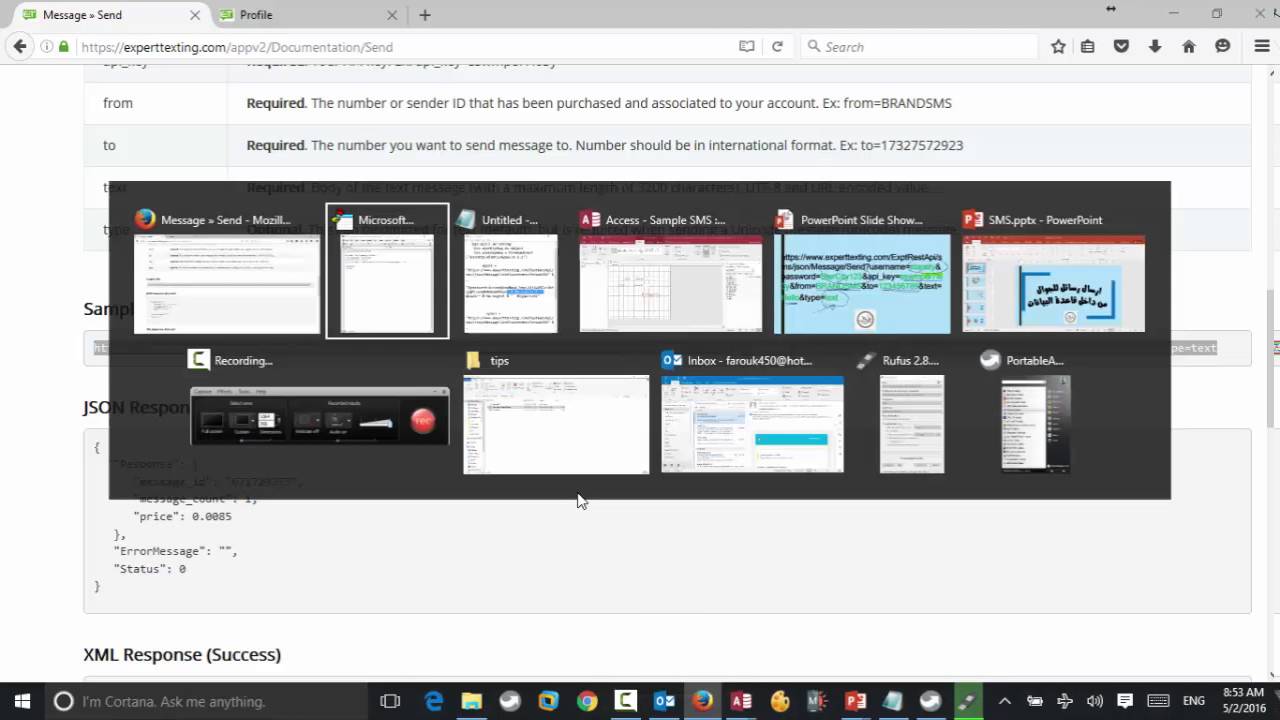Image resolution: width=1280 pixels, height=720 pixels.
Task: Show your bookmarks list icon
Action: (x=1087, y=47)
